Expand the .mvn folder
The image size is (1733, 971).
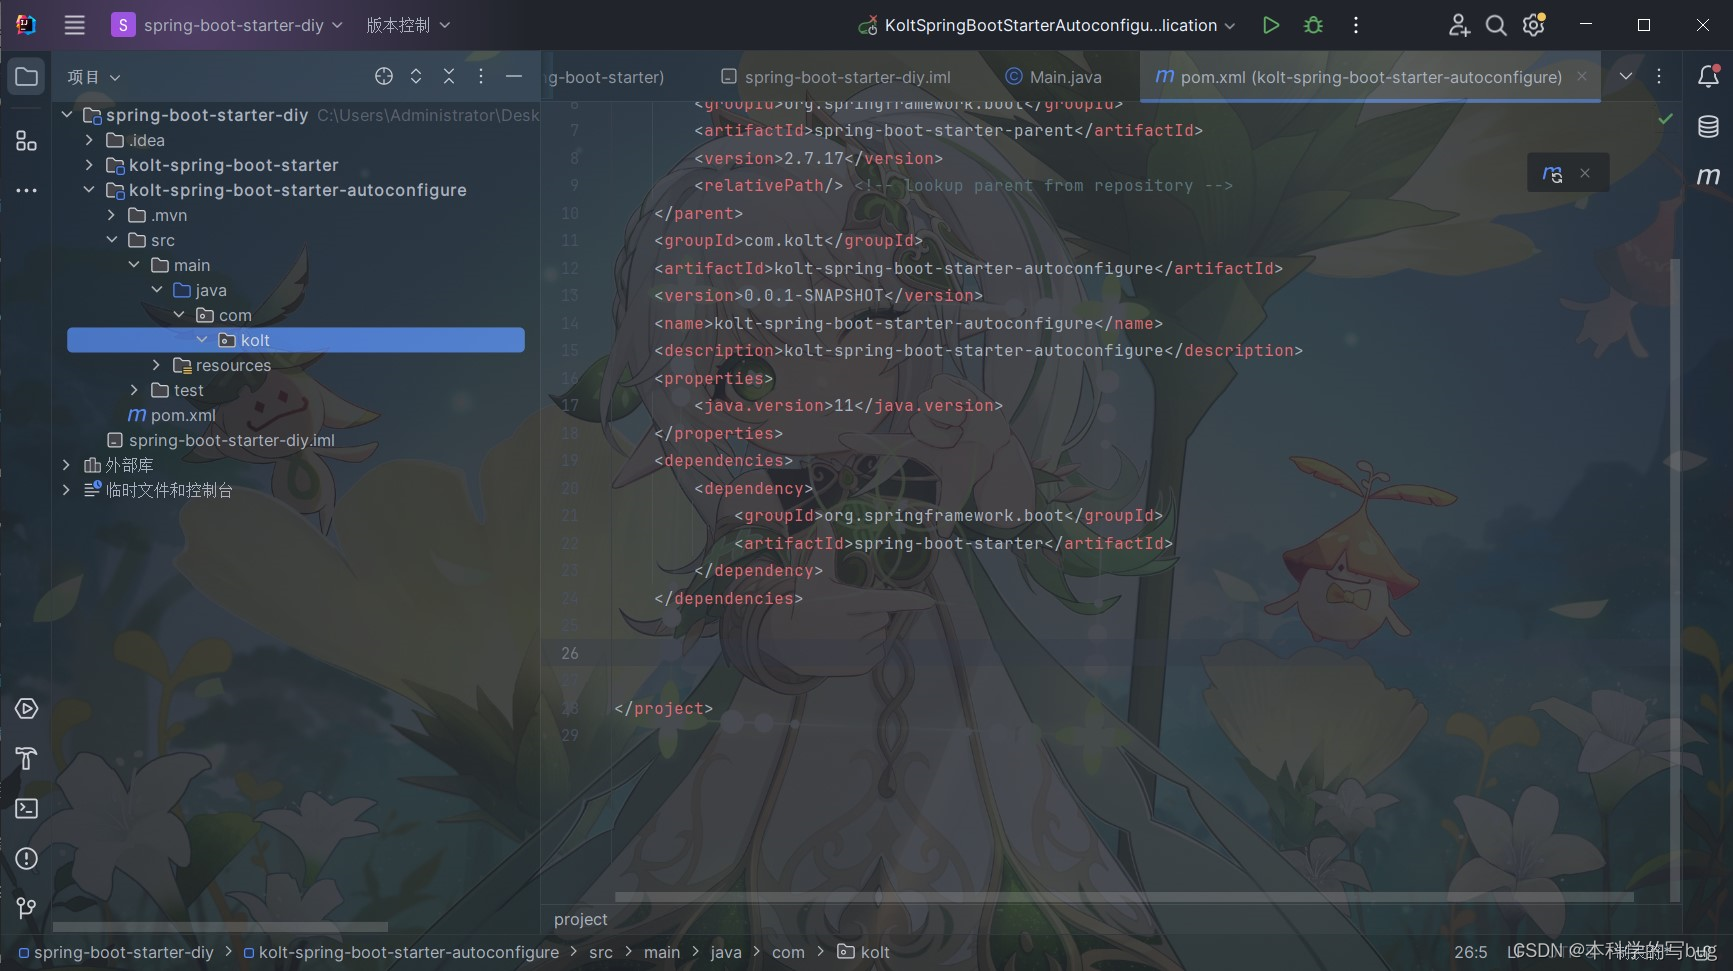coord(112,215)
